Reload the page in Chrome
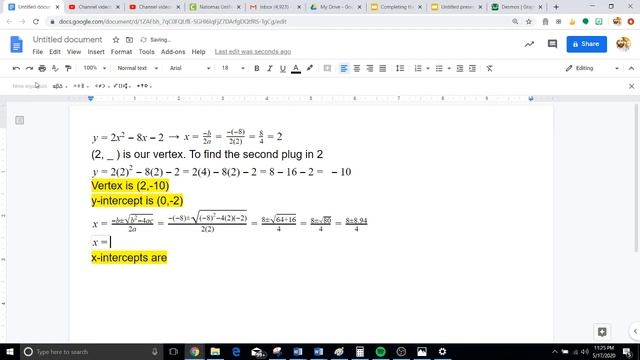This screenshot has width=640, height=360. [x=36, y=22]
